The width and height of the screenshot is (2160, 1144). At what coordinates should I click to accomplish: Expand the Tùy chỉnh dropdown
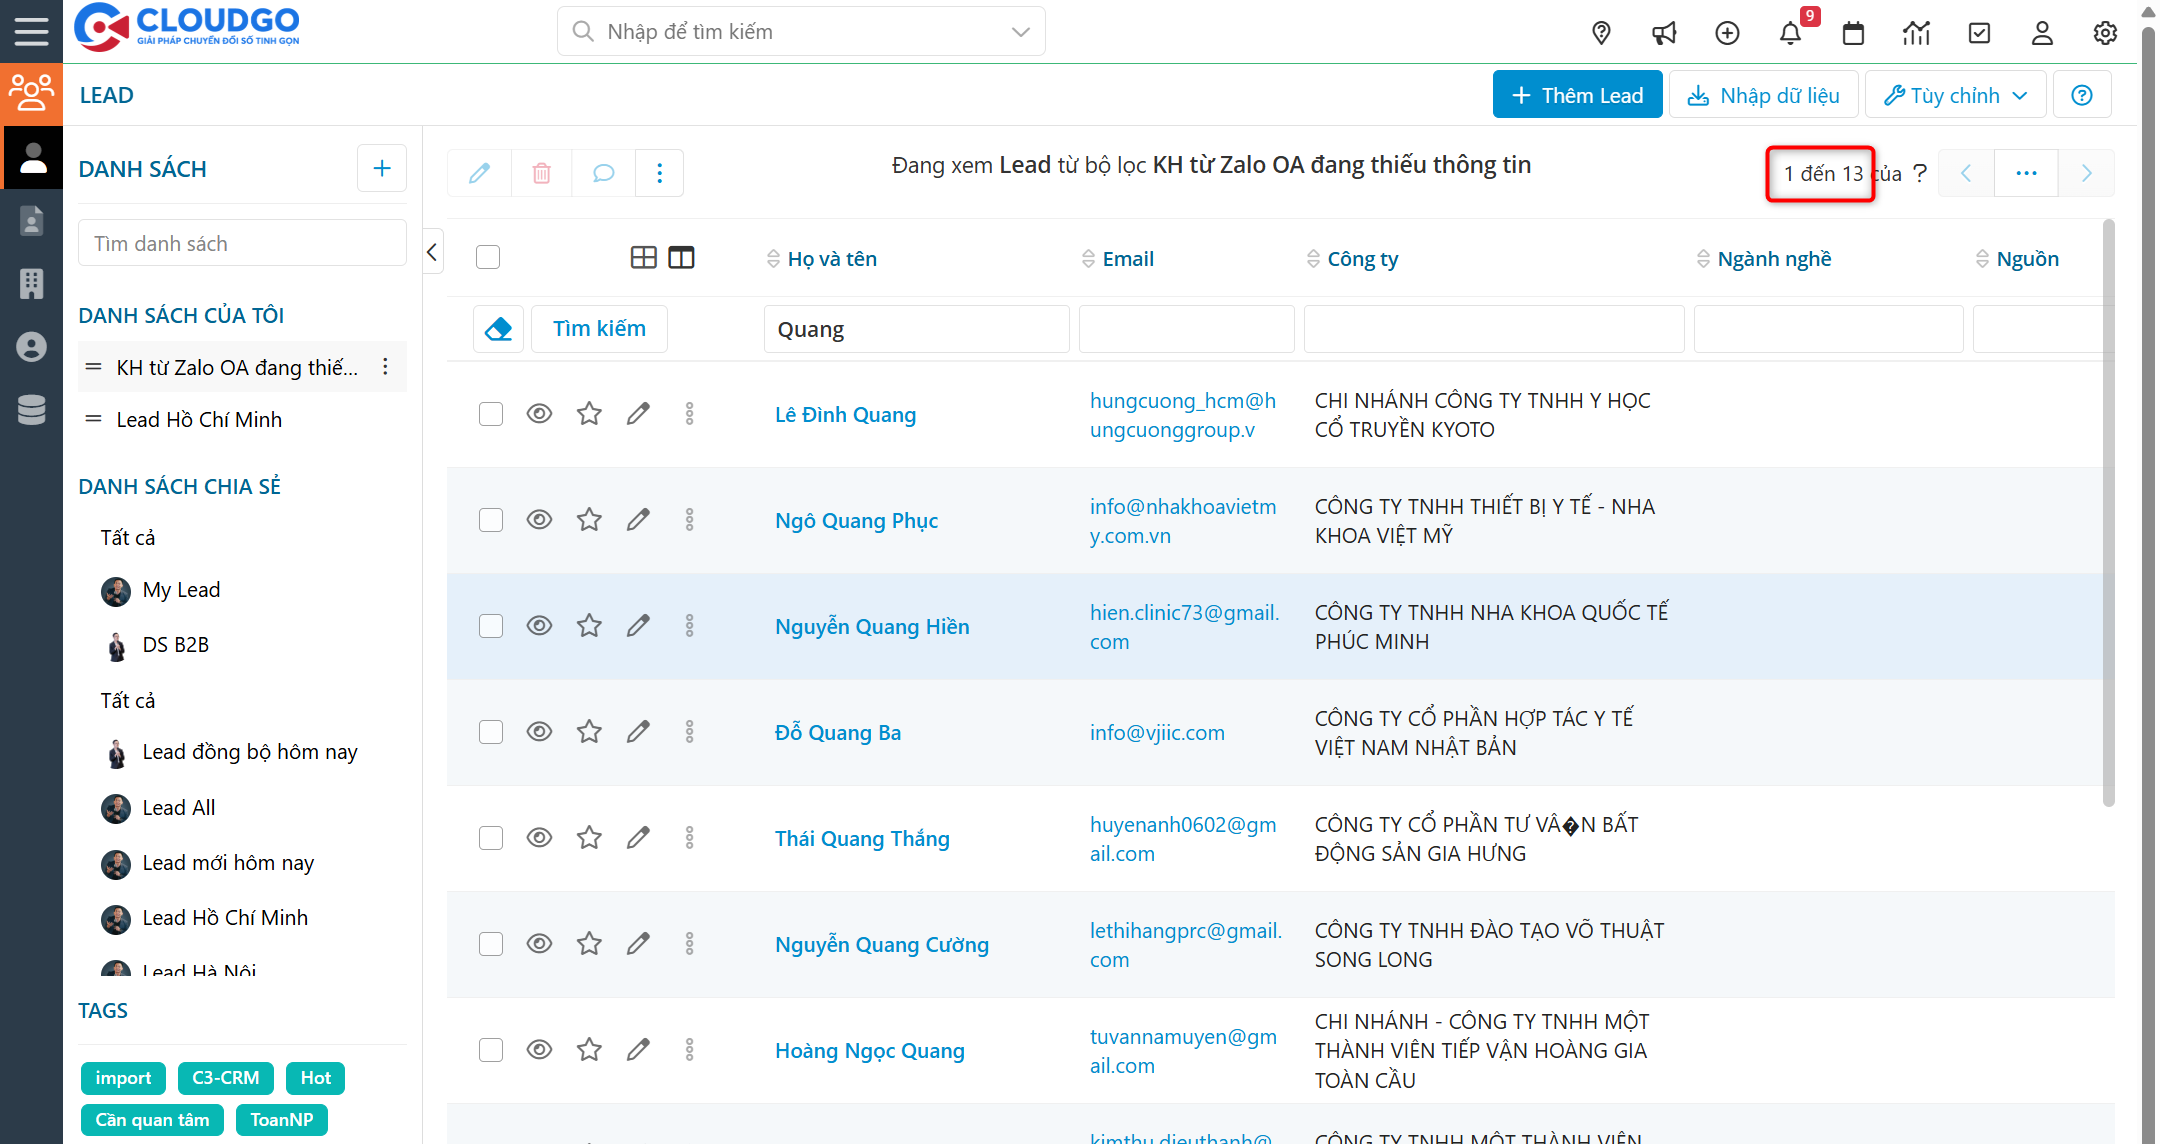(x=1955, y=95)
